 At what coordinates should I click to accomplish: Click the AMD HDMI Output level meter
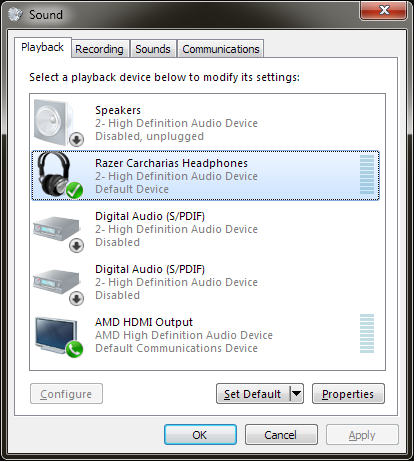tap(367, 333)
